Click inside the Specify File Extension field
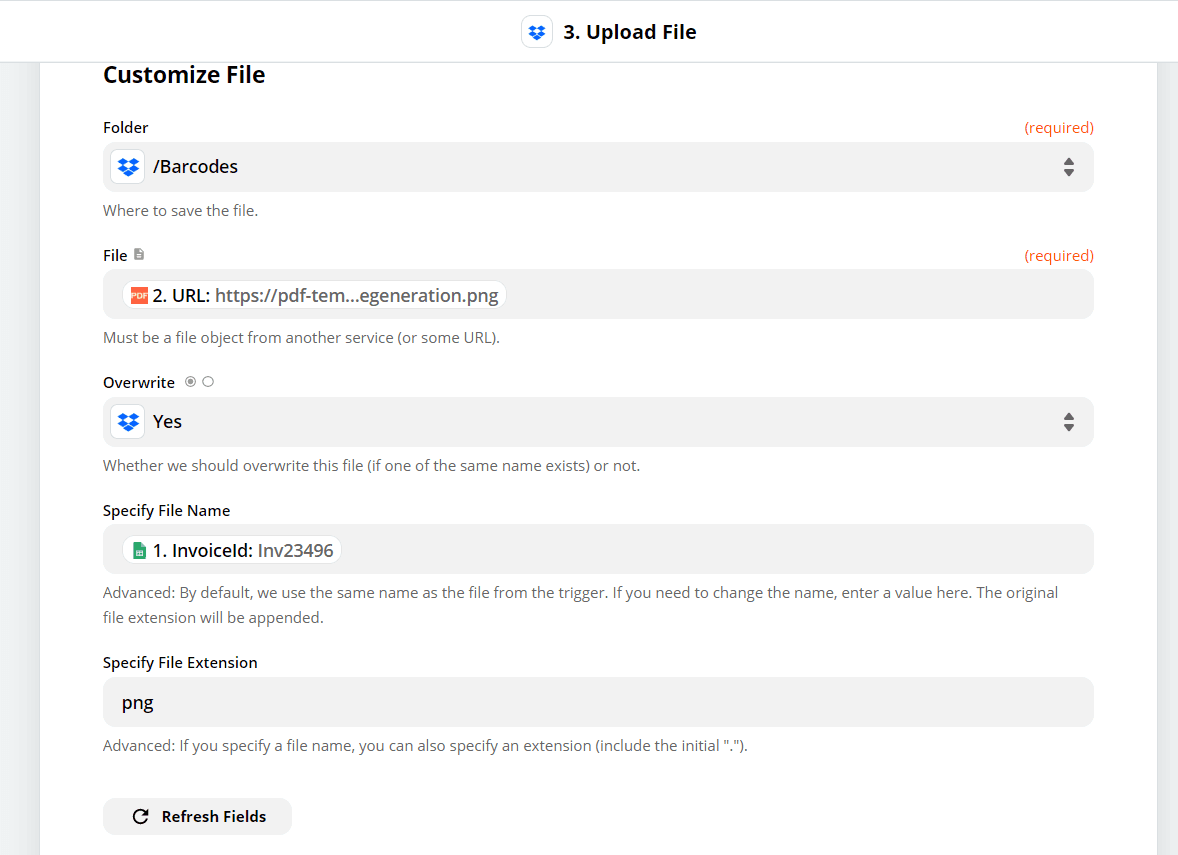The width and height of the screenshot is (1178, 855). click(x=400, y=702)
